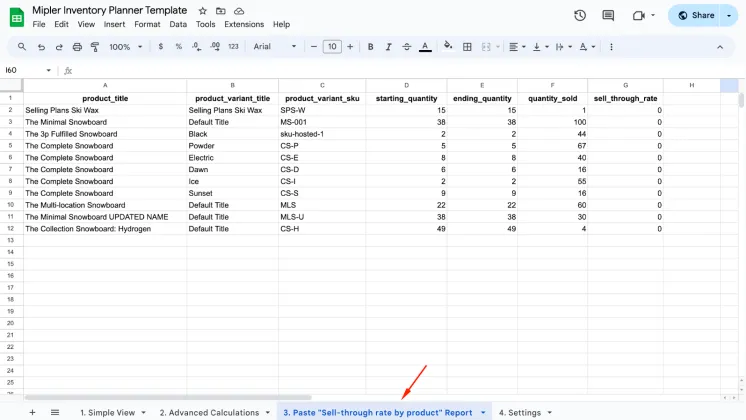The image size is (746, 420).
Task: Click the move to folder icon
Action: coord(220,10)
